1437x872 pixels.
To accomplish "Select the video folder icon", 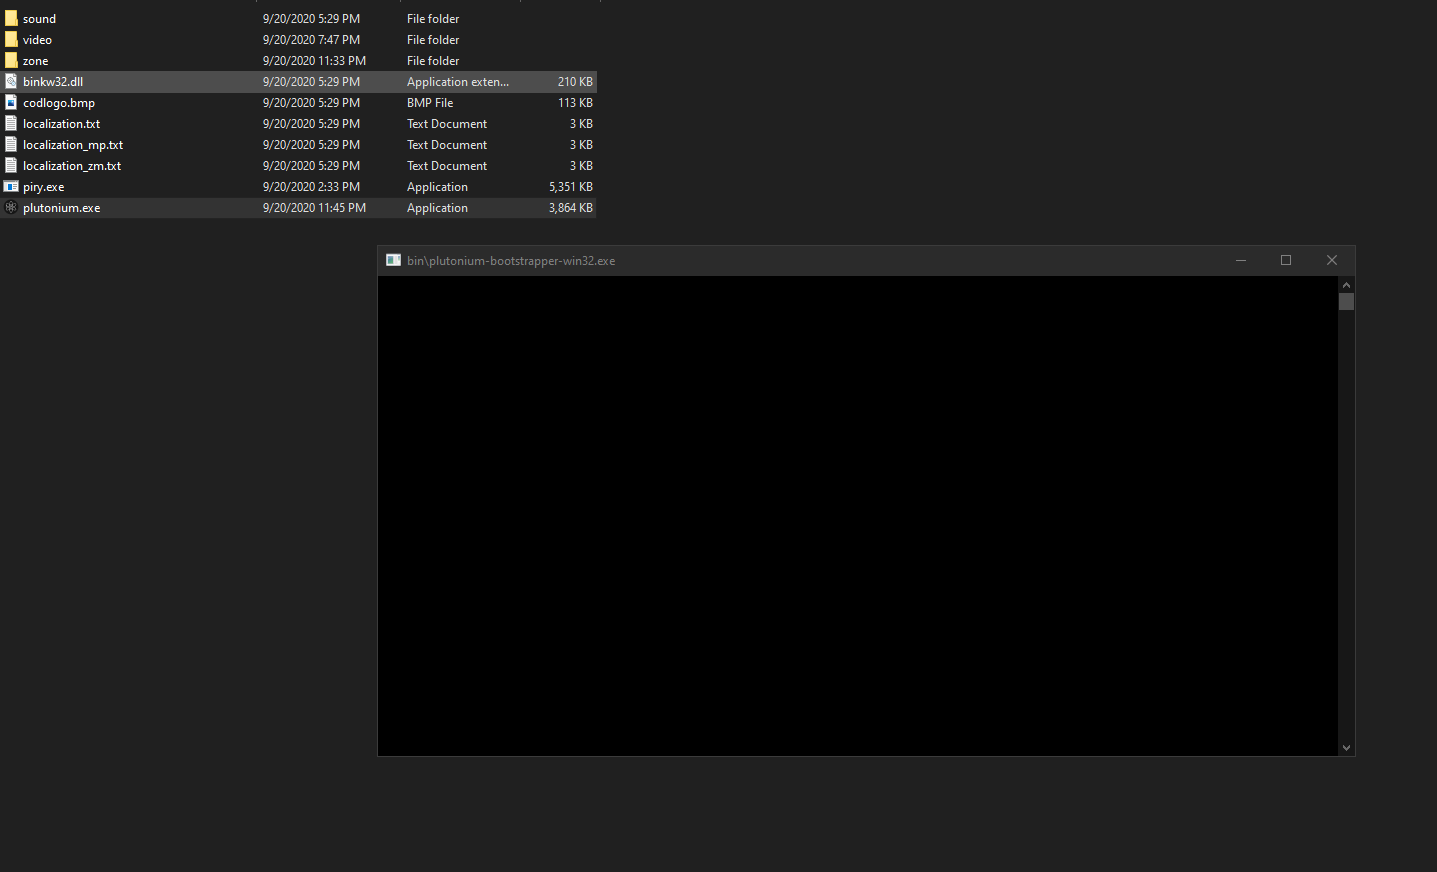I will coord(11,39).
